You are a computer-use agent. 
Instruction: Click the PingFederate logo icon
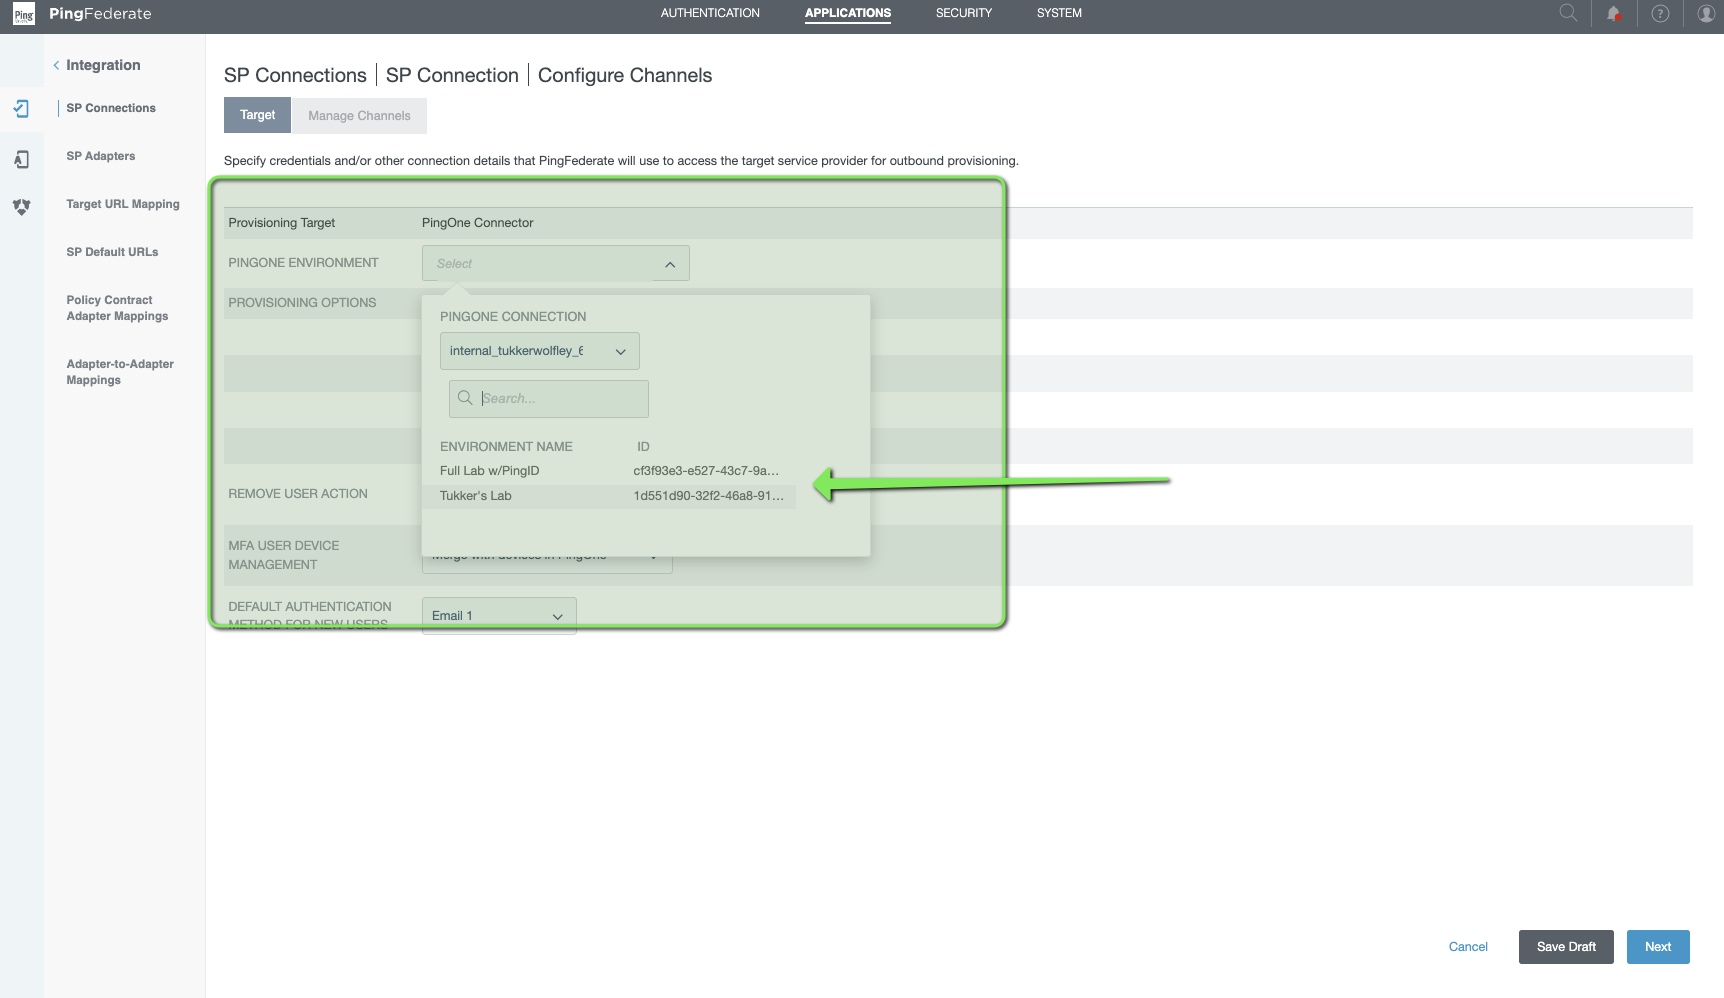coord(22,14)
